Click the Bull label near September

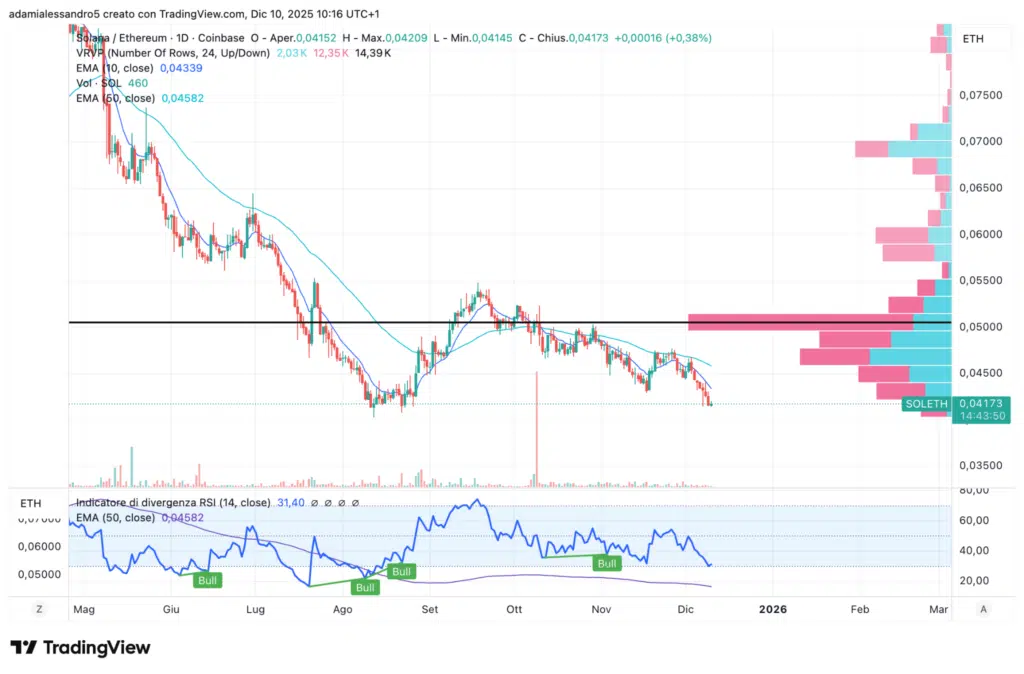pos(401,571)
